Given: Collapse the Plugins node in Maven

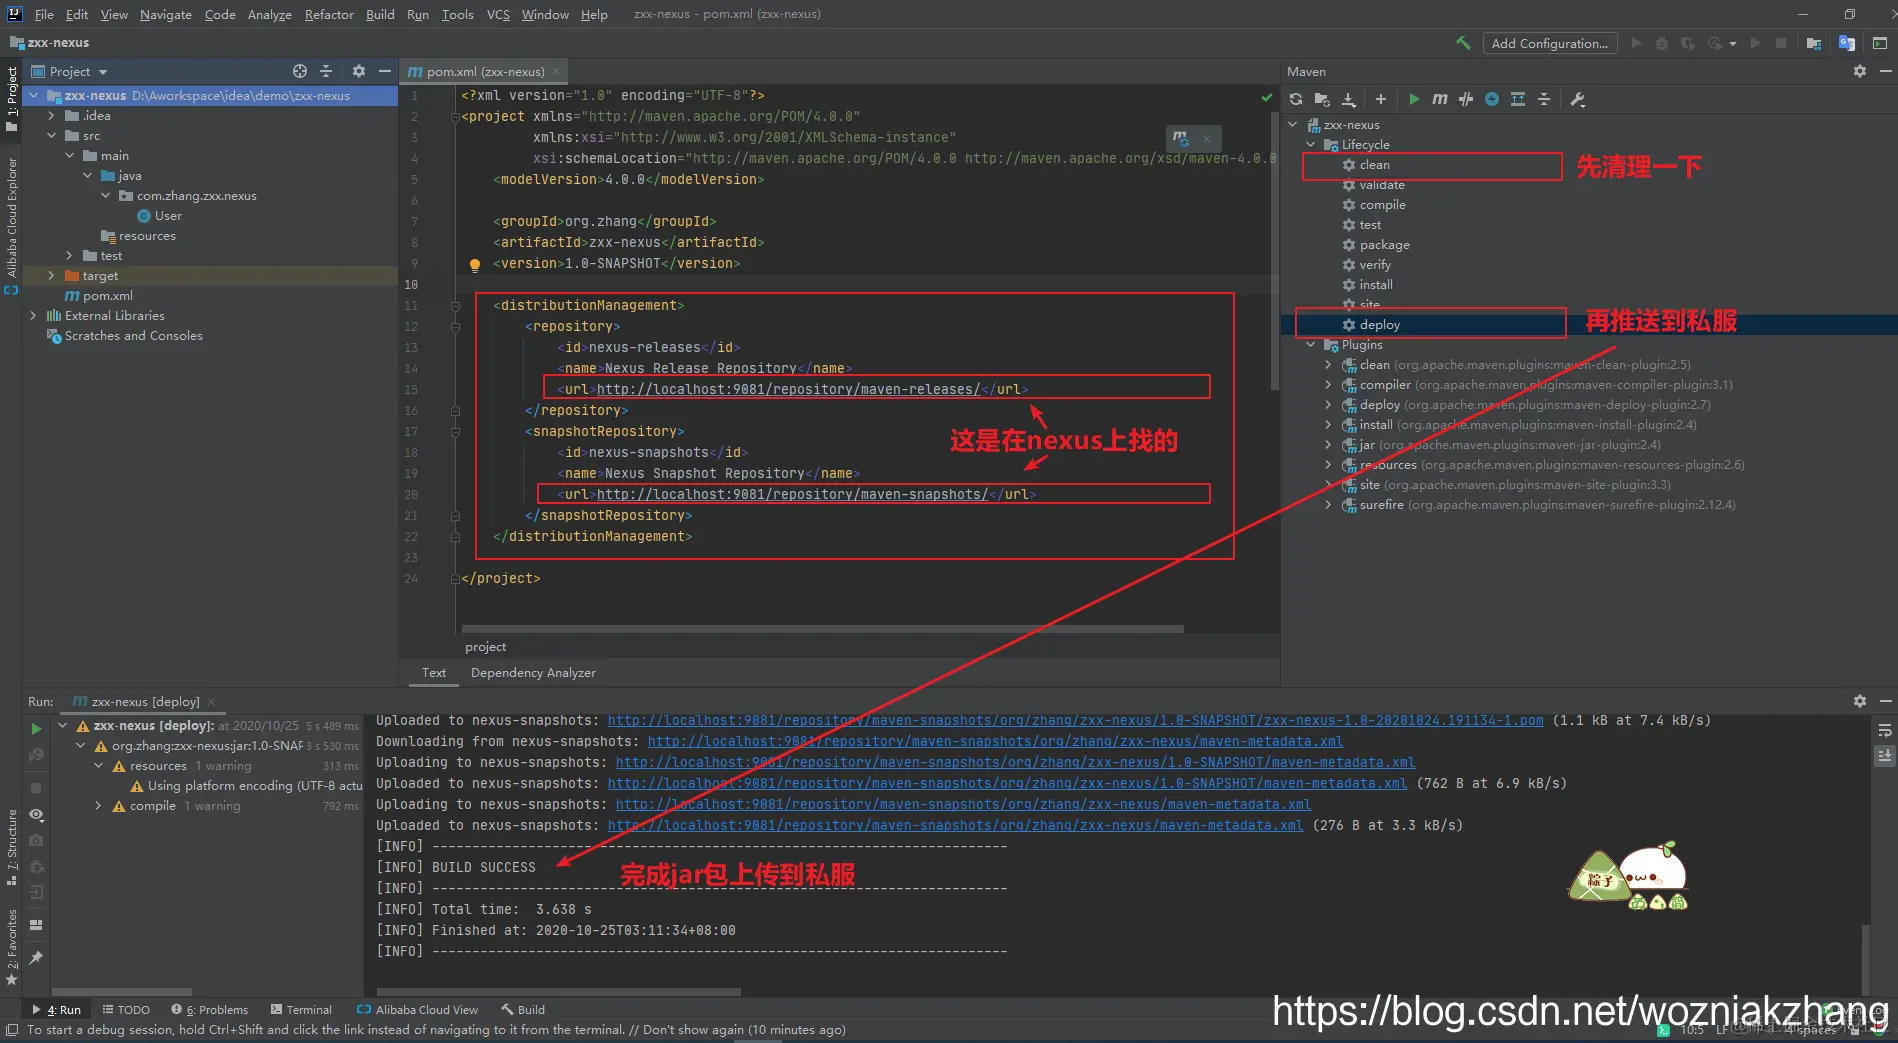Looking at the screenshot, I should click(1311, 345).
